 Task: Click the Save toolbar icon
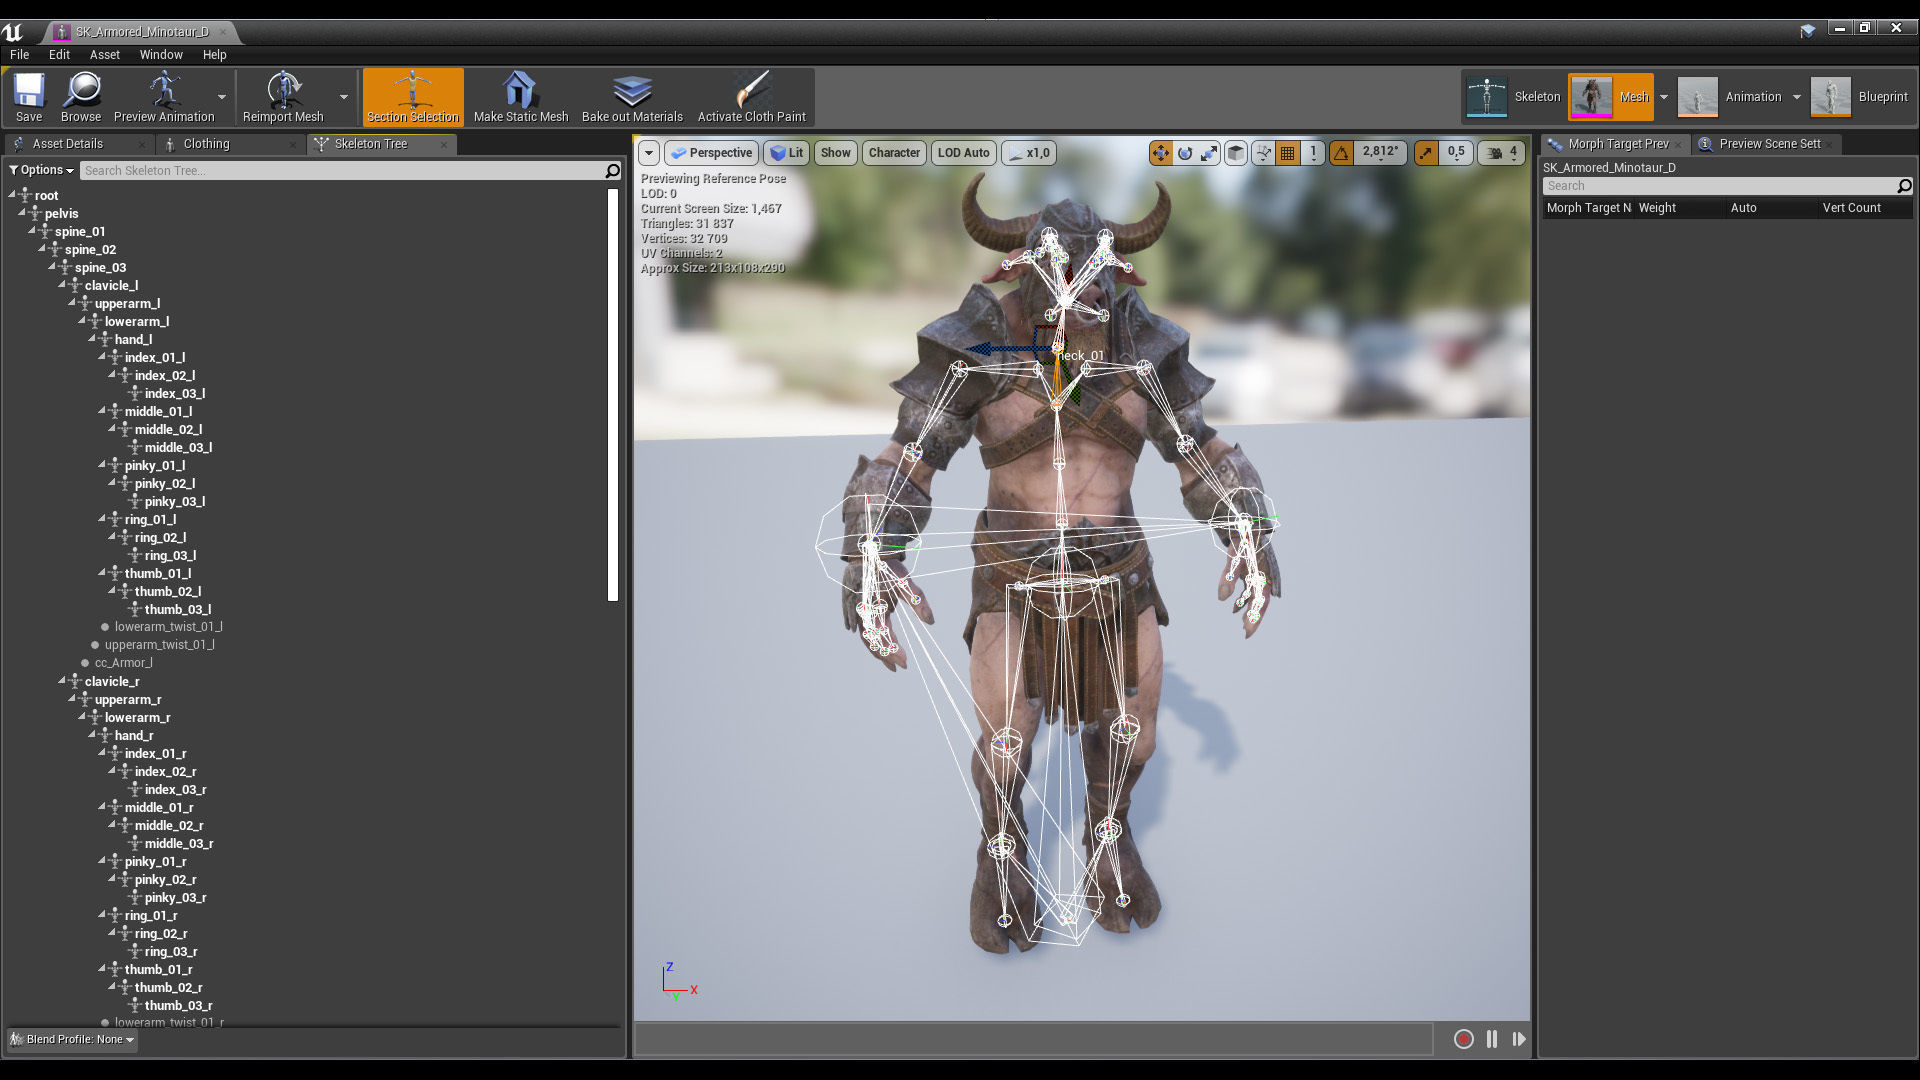pos(29,97)
